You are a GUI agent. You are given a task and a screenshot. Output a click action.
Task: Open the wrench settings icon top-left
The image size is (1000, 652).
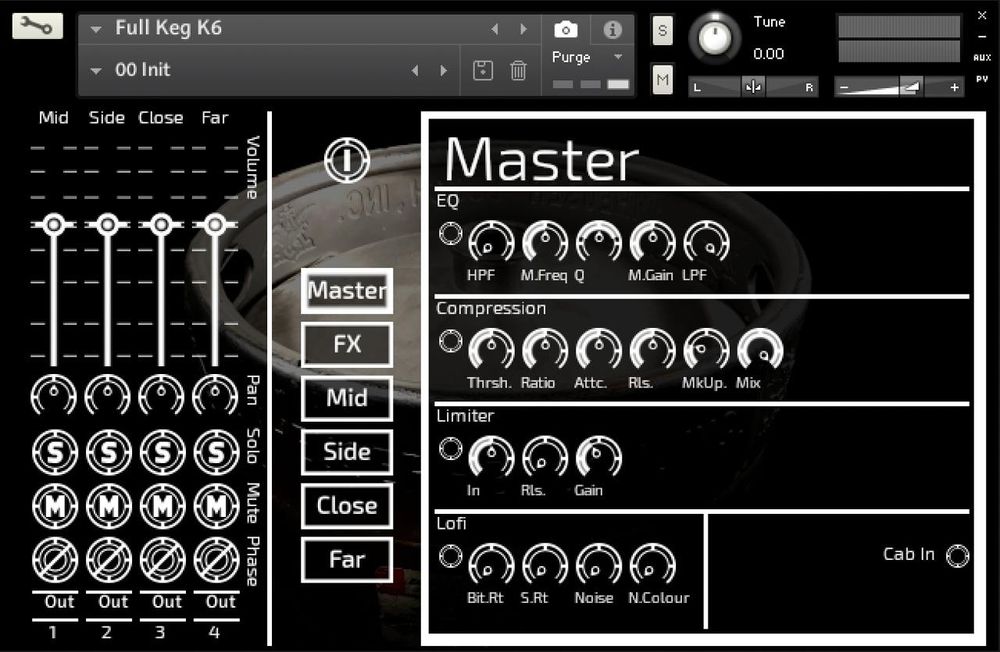[37, 26]
